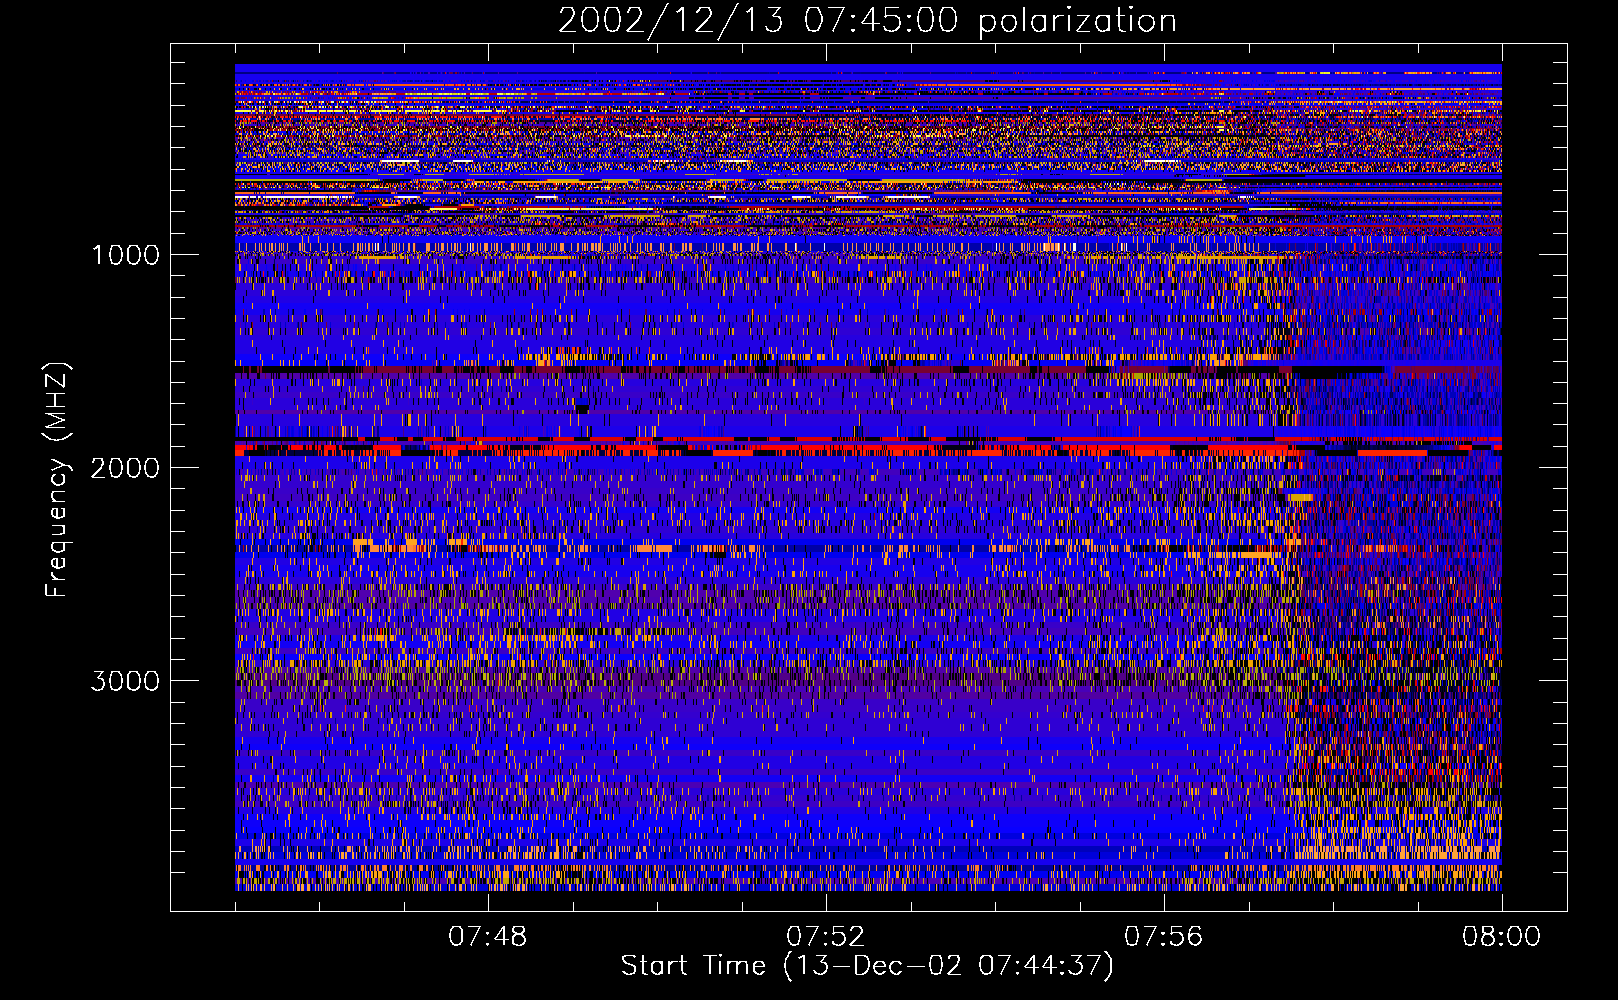Click the 2000 frequency tick label

pos(125,468)
